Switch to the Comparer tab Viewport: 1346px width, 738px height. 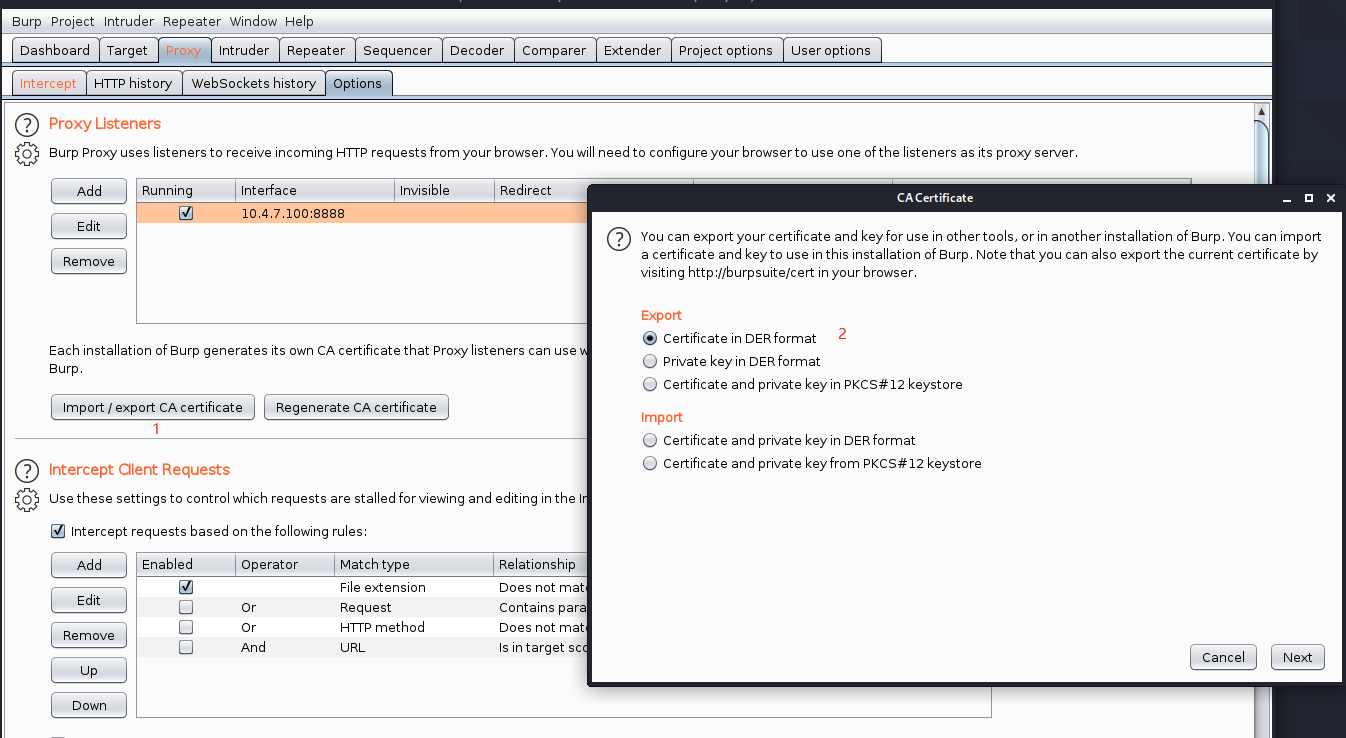click(x=555, y=50)
